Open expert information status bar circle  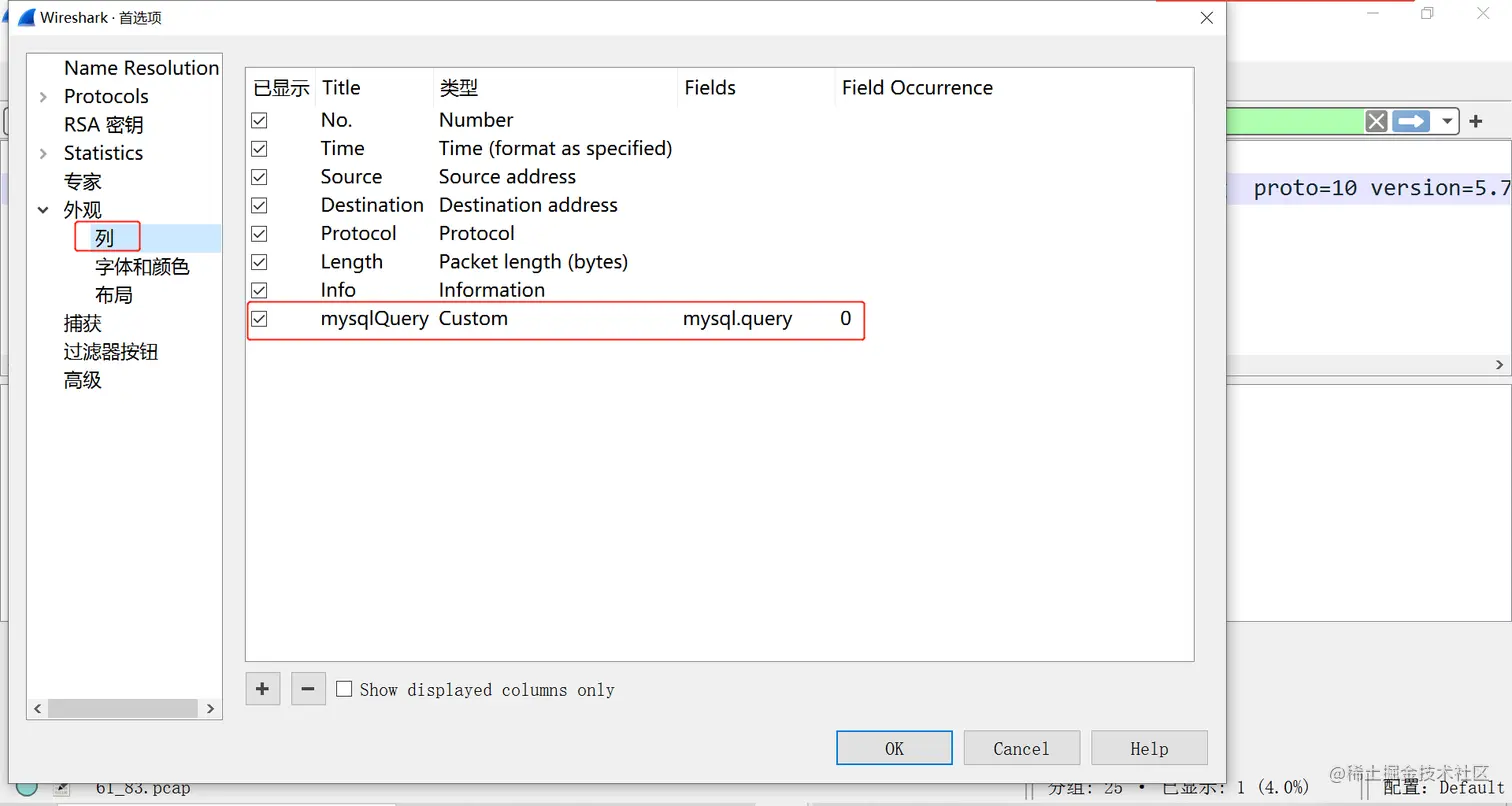pos(27,789)
